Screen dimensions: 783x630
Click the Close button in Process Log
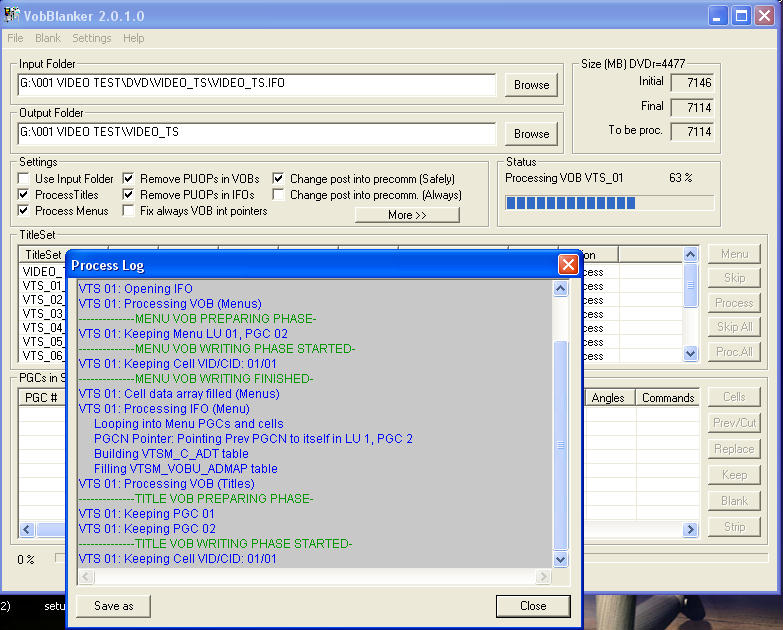(533, 606)
